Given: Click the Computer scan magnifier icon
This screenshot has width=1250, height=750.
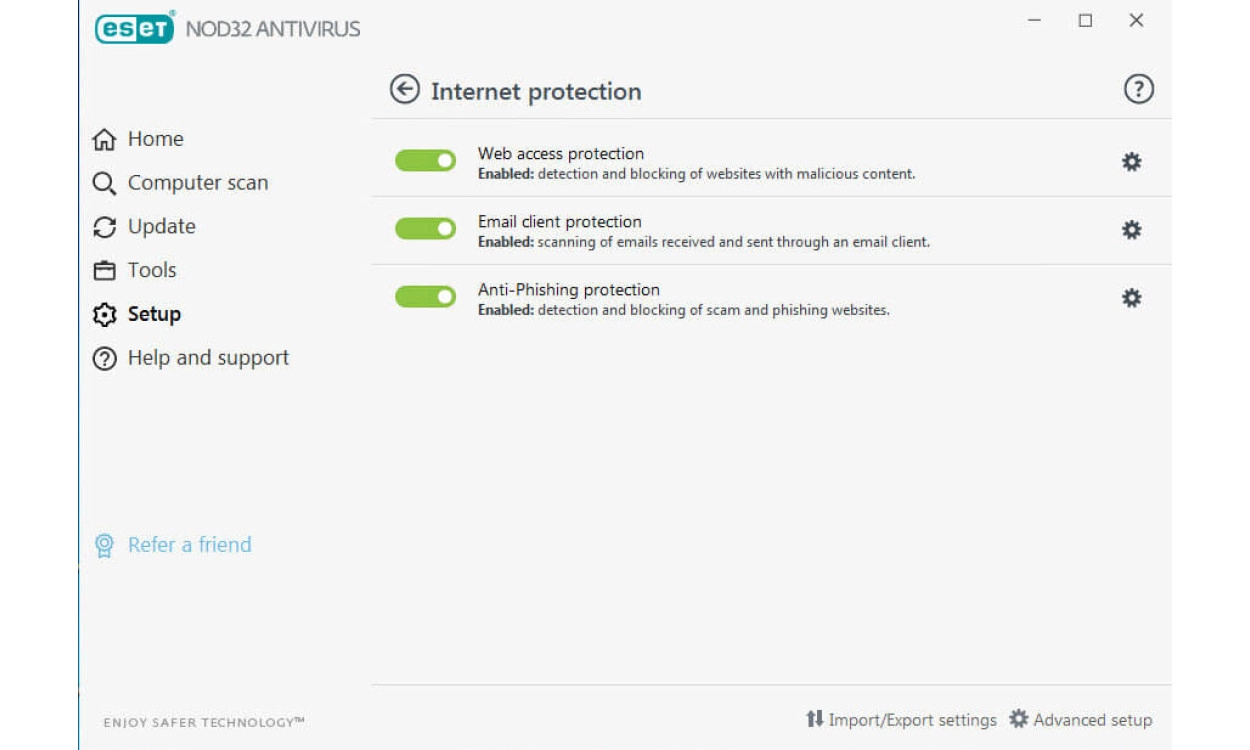Looking at the screenshot, I should [104, 184].
